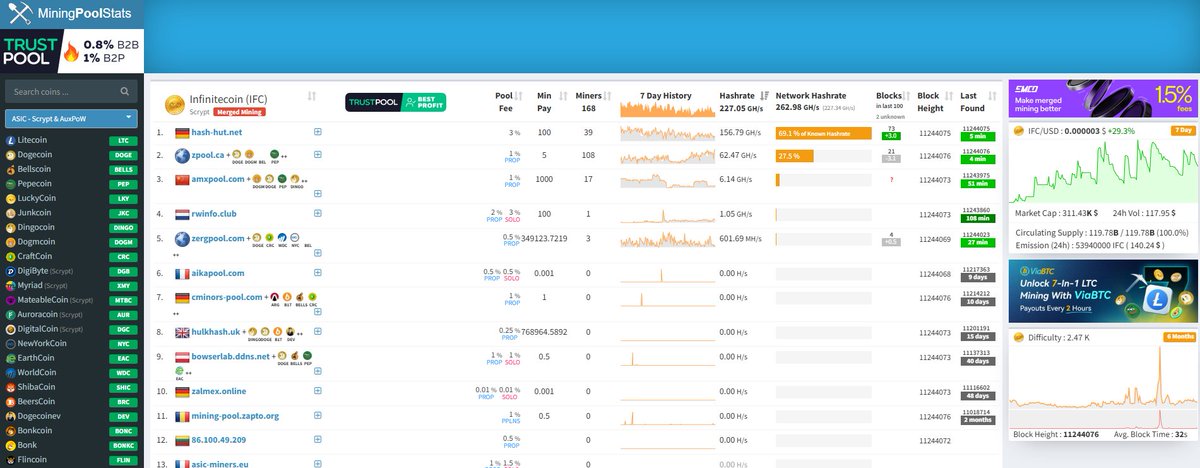Viewport: 1200px width, 468px height.
Task: Click the 7 Day toggle on price chart
Action: [x=1183, y=131]
